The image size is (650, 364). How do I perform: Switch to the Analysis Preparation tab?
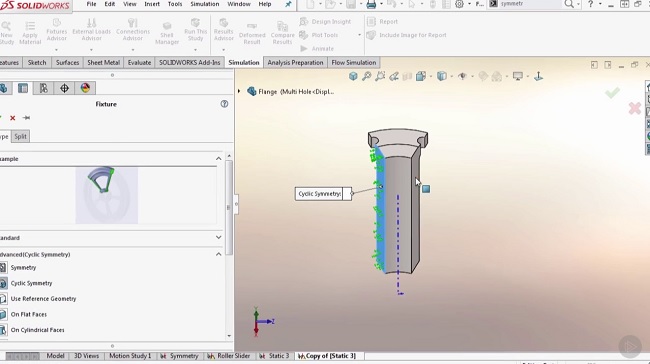(295, 63)
